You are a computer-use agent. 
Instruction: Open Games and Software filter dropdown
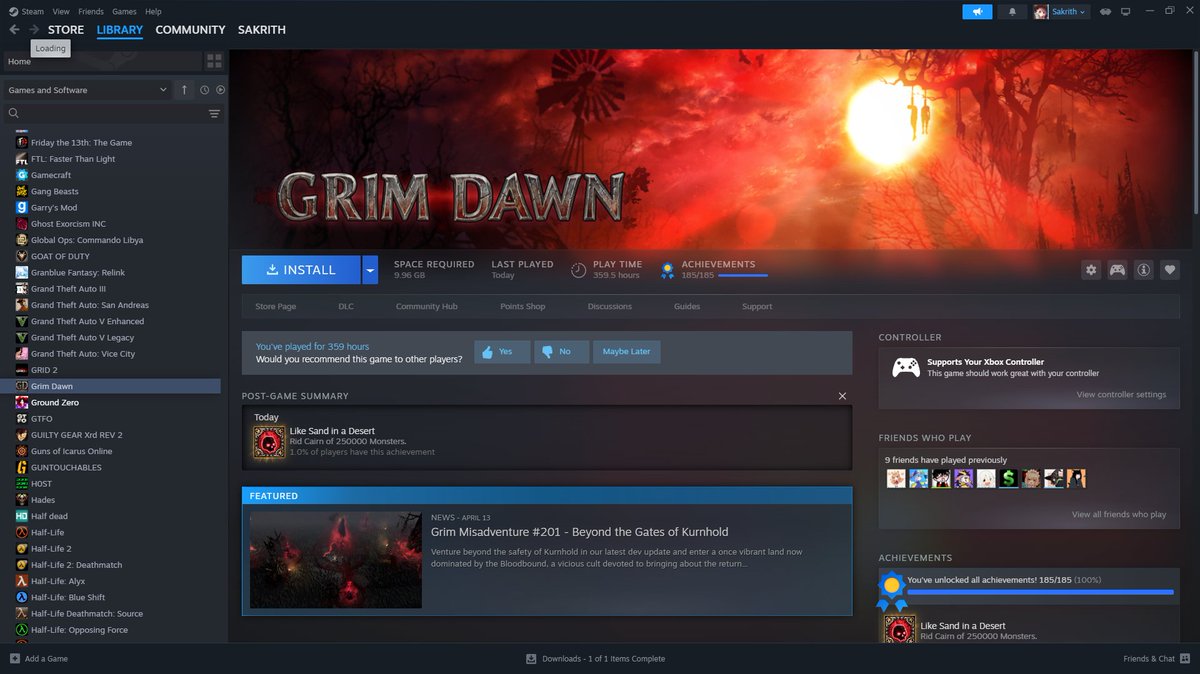point(88,90)
